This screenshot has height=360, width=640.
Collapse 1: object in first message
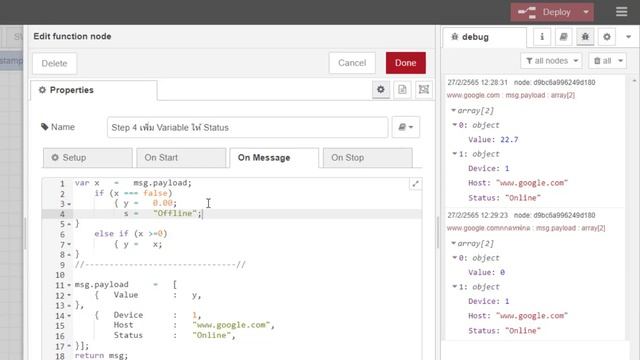click(455, 153)
